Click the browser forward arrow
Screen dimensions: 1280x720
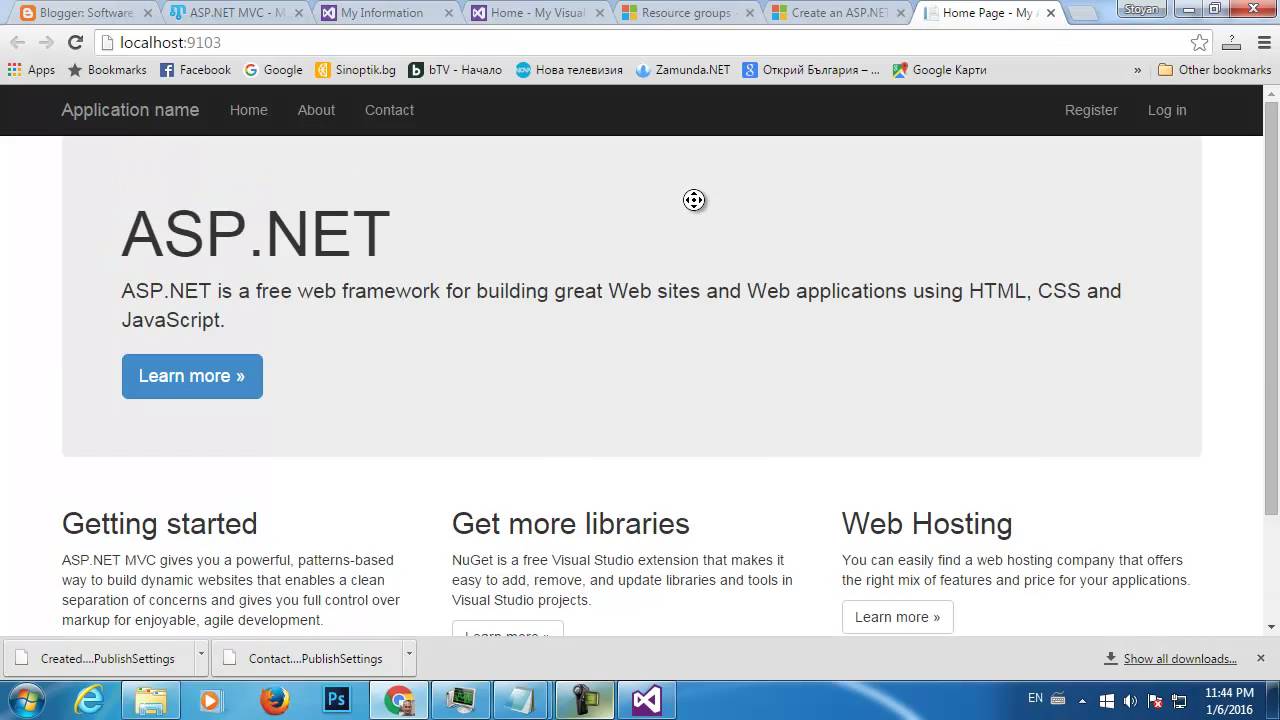click(46, 42)
